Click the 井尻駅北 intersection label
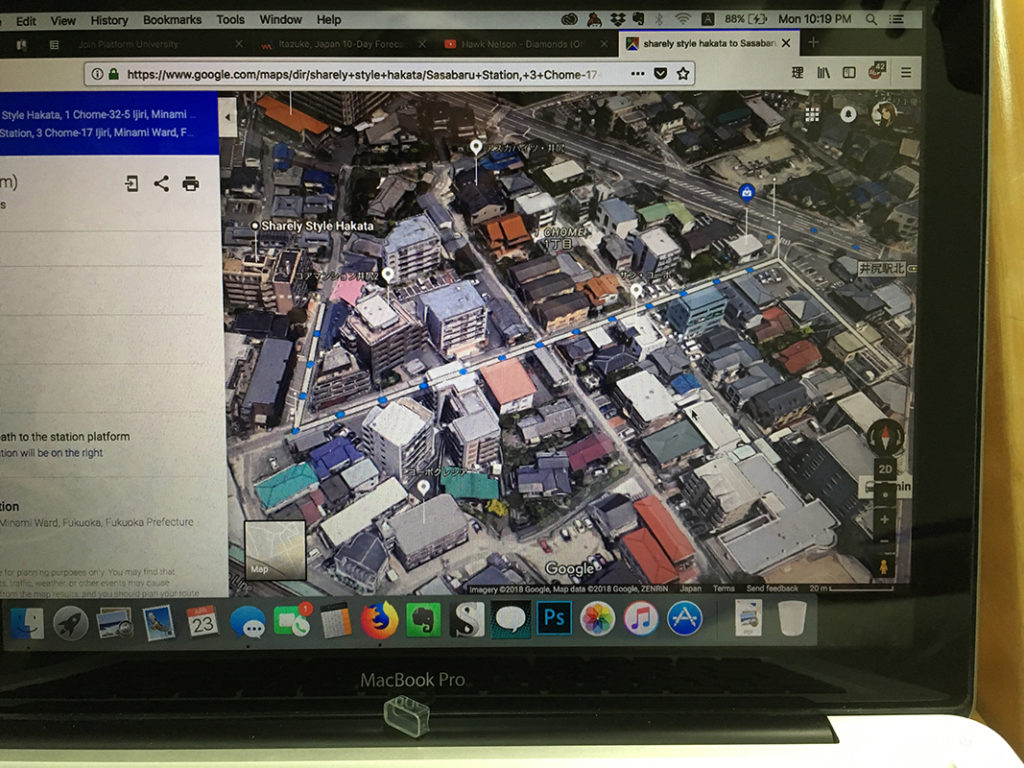 882,268
